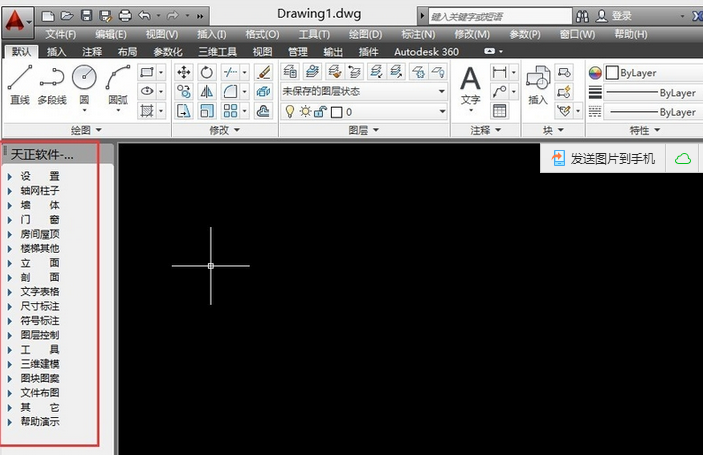Click the Trim tool icon
703x455 pixels.
pos(230,72)
